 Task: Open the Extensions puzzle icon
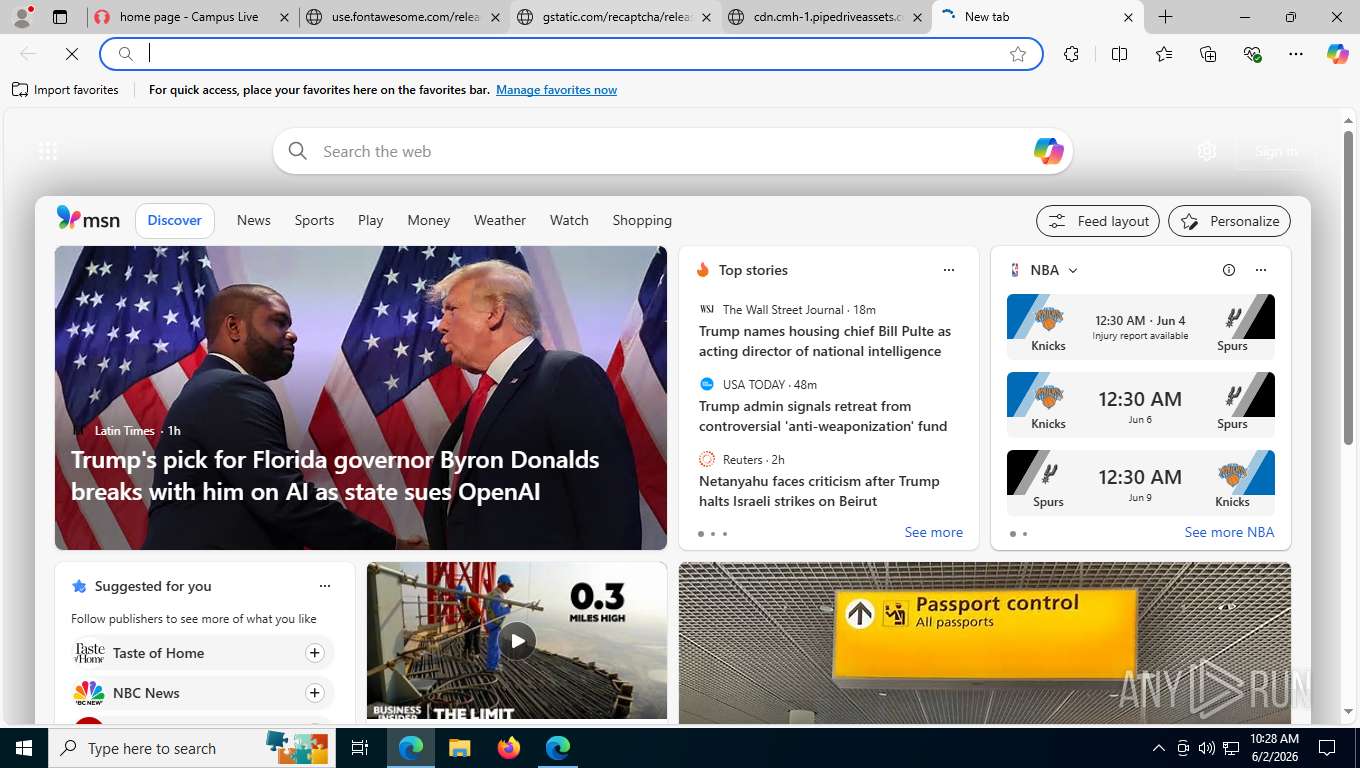[1072, 54]
